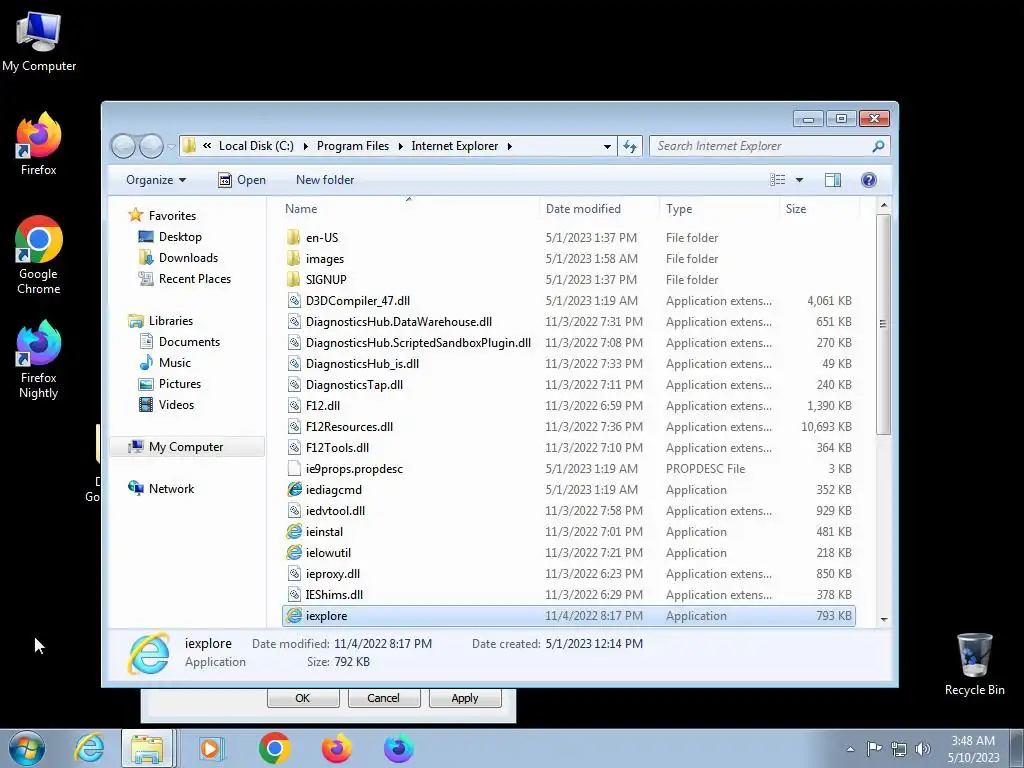Click the search magnifier icon
The width and height of the screenshot is (1024, 768).
tap(878, 146)
